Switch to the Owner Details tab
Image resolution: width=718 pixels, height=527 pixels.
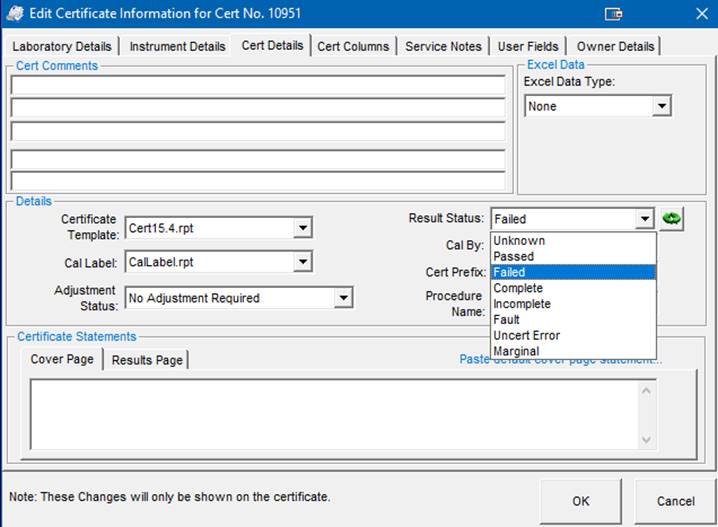615,47
